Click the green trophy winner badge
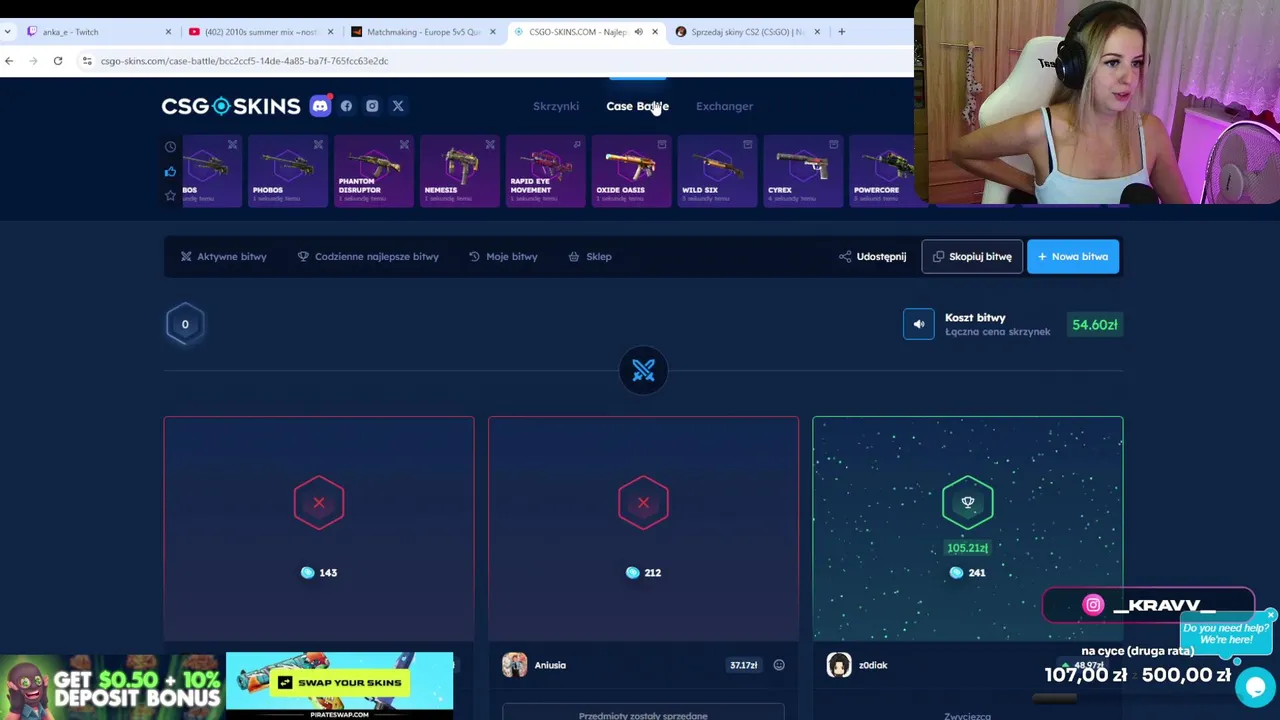This screenshot has width=1280, height=720. 967,503
